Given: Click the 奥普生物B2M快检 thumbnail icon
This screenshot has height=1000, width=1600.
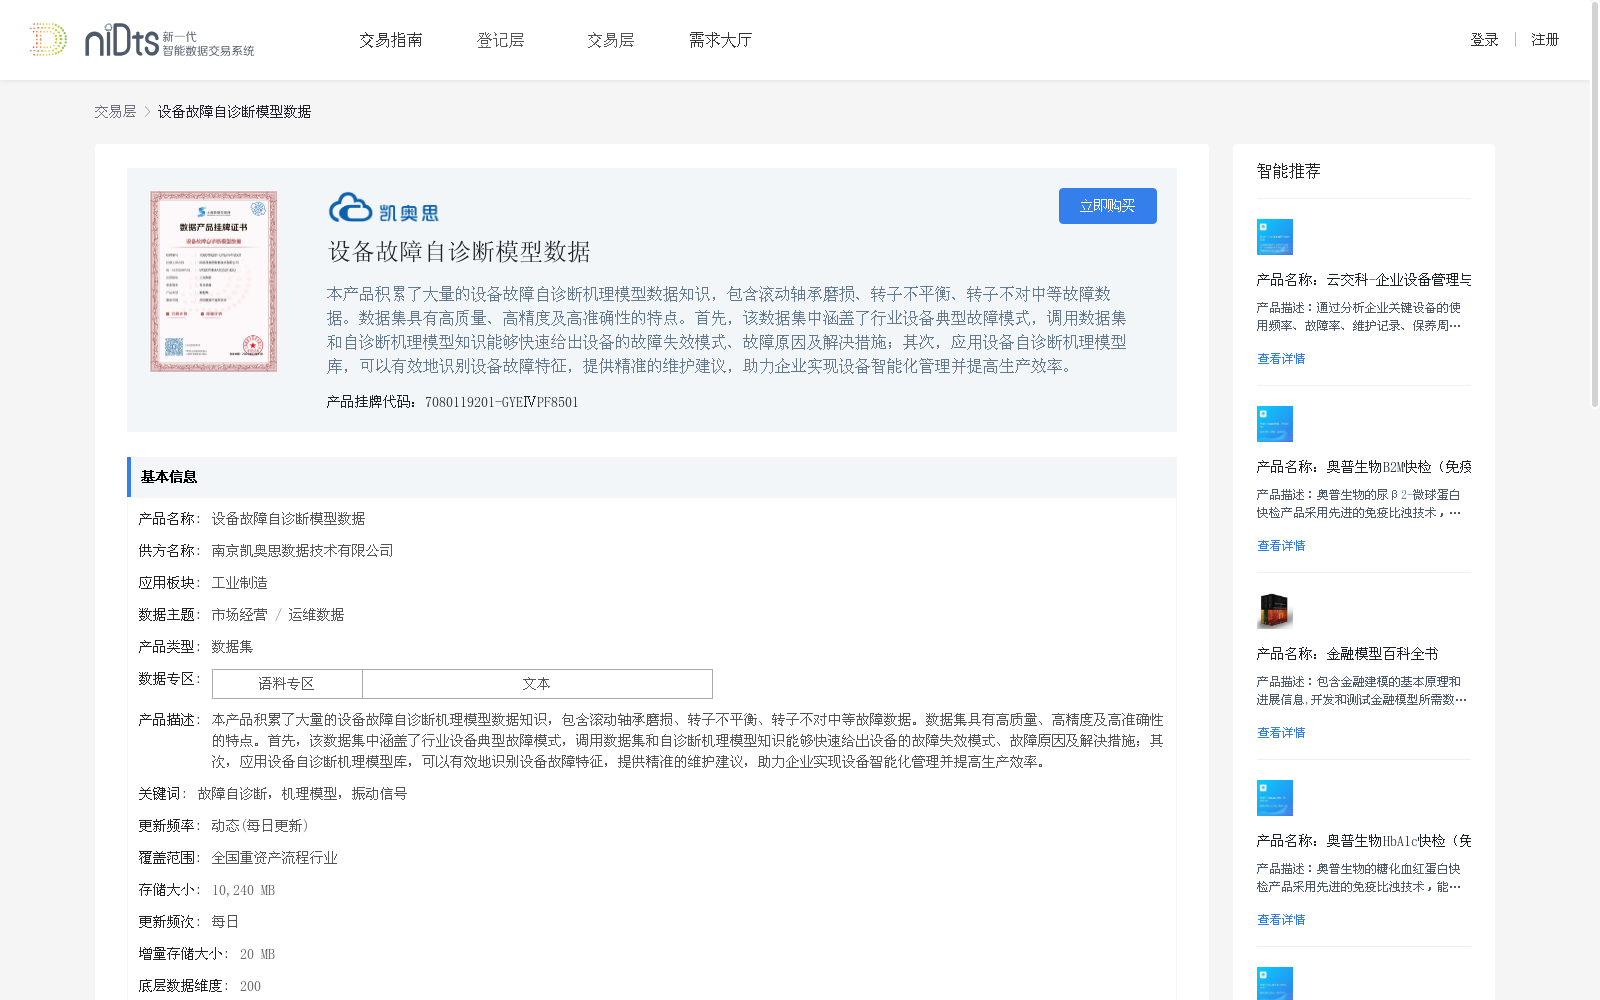Looking at the screenshot, I should coord(1275,424).
